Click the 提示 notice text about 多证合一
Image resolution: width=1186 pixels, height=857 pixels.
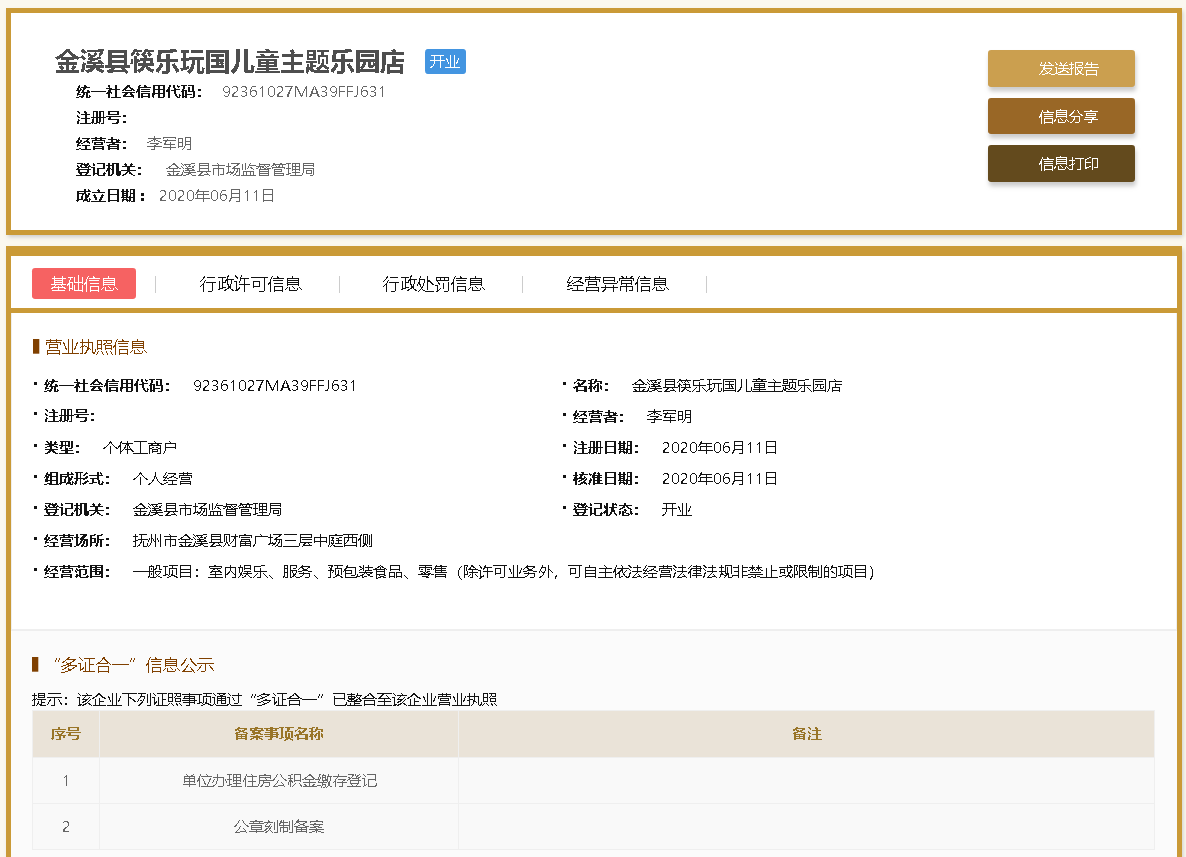pyautogui.click(x=264, y=700)
